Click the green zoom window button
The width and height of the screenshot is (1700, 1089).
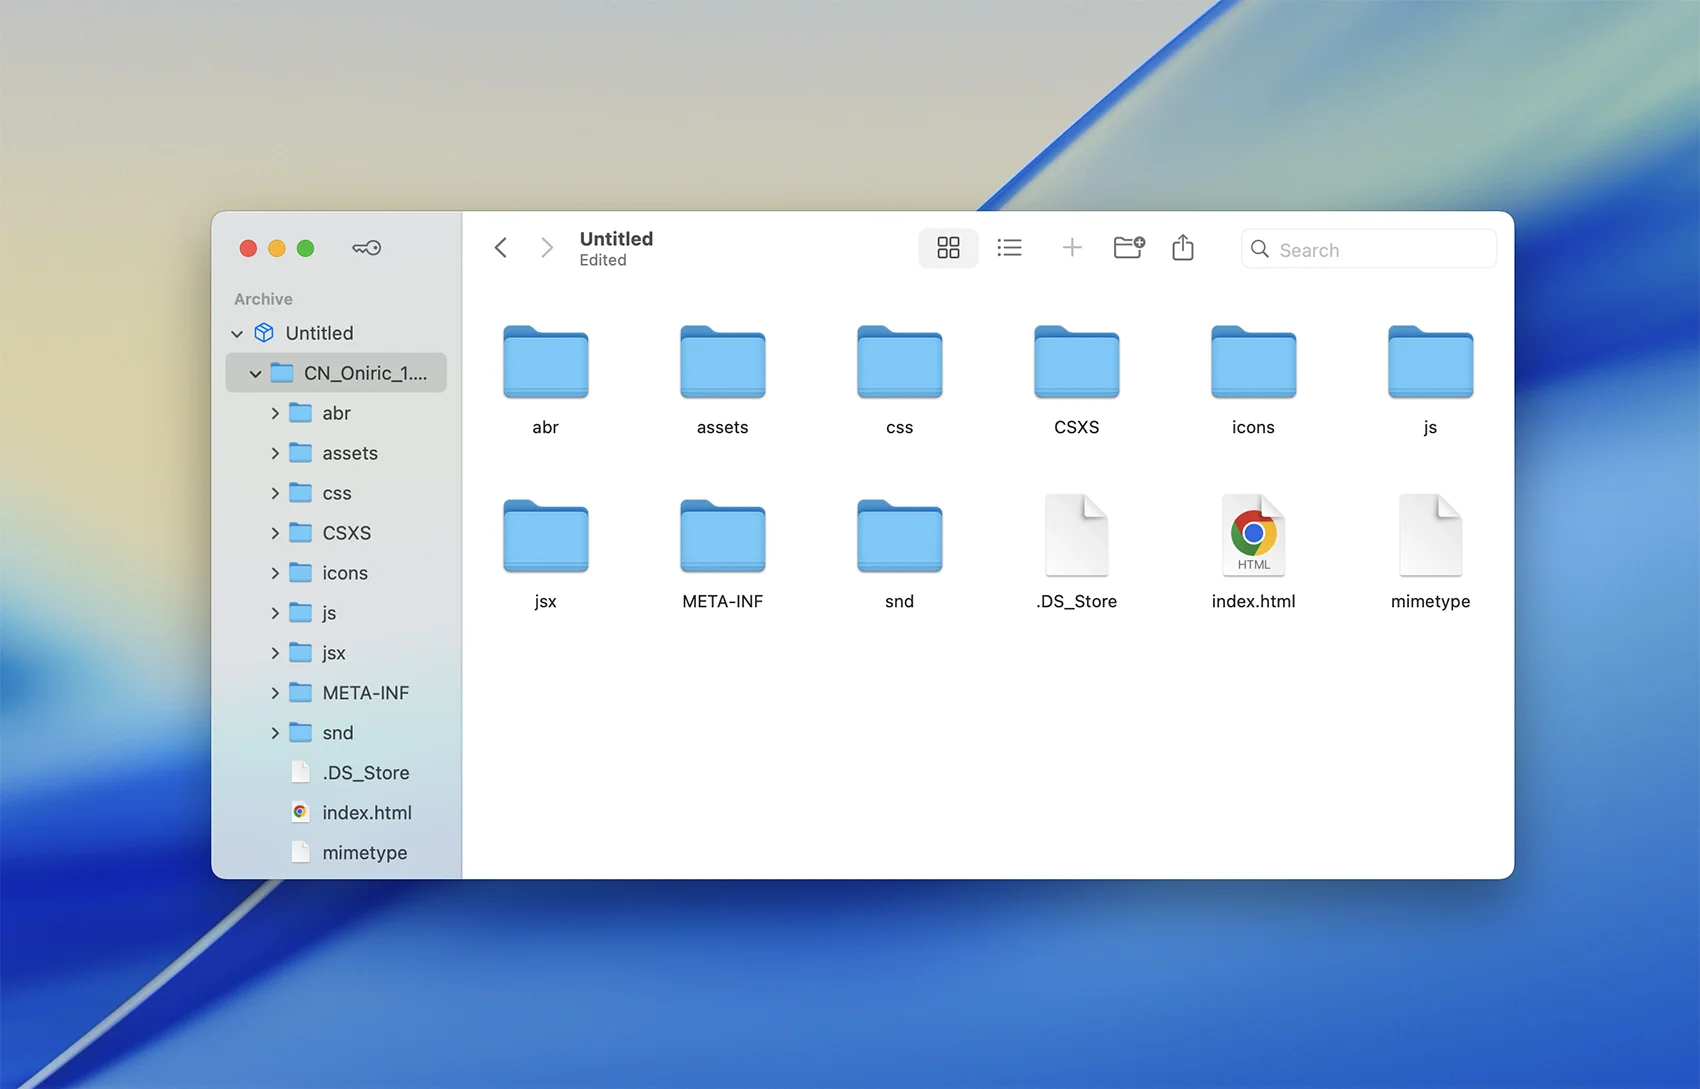point(306,248)
